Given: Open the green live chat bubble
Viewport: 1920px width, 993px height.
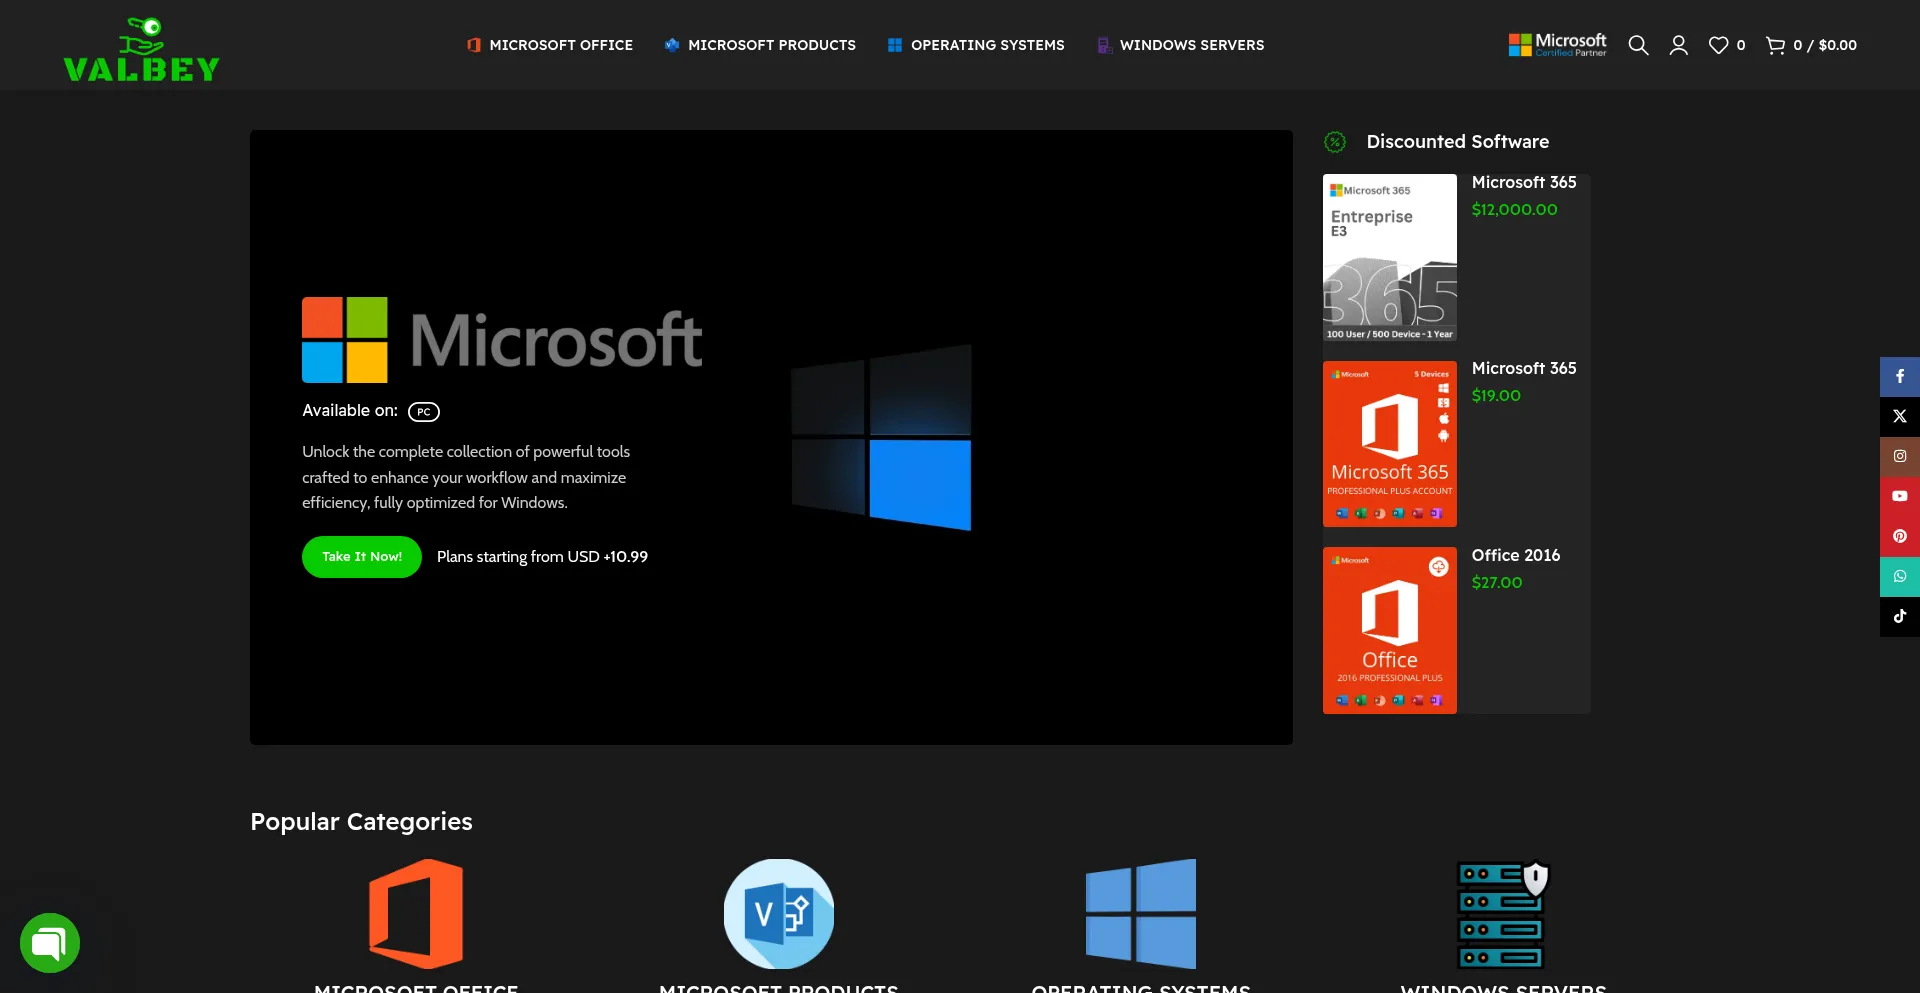Looking at the screenshot, I should (50, 943).
